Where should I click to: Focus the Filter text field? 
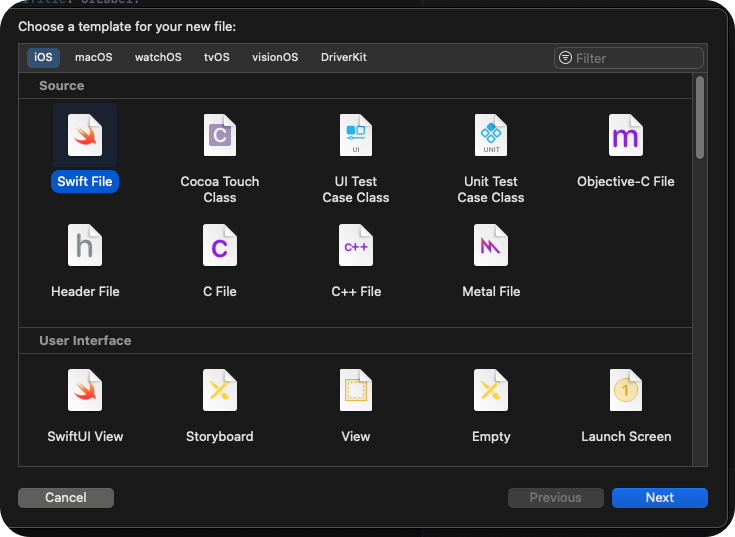click(629, 58)
